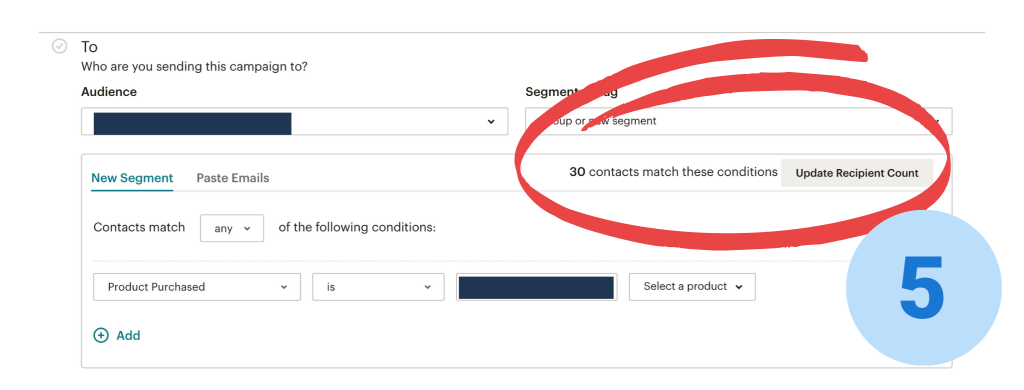Click the plus circle Add icon
The image size is (1024, 390).
(101, 336)
